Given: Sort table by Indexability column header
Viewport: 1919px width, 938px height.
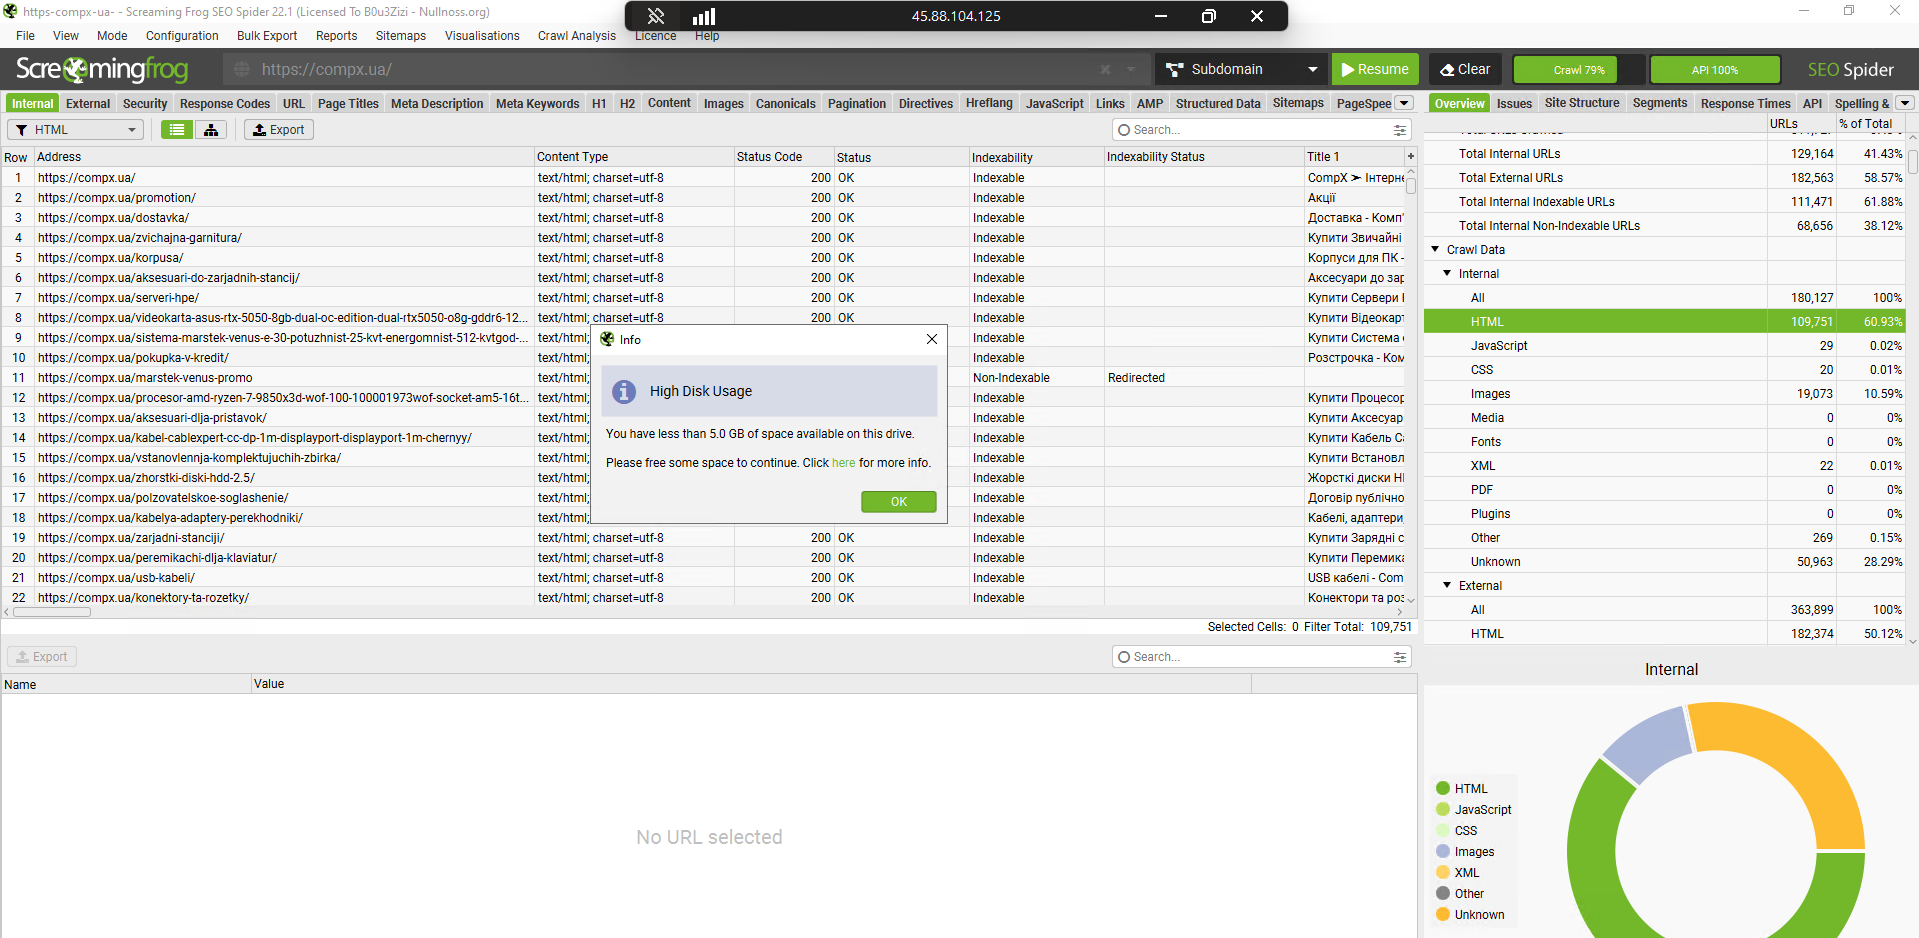Looking at the screenshot, I should tap(1037, 157).
